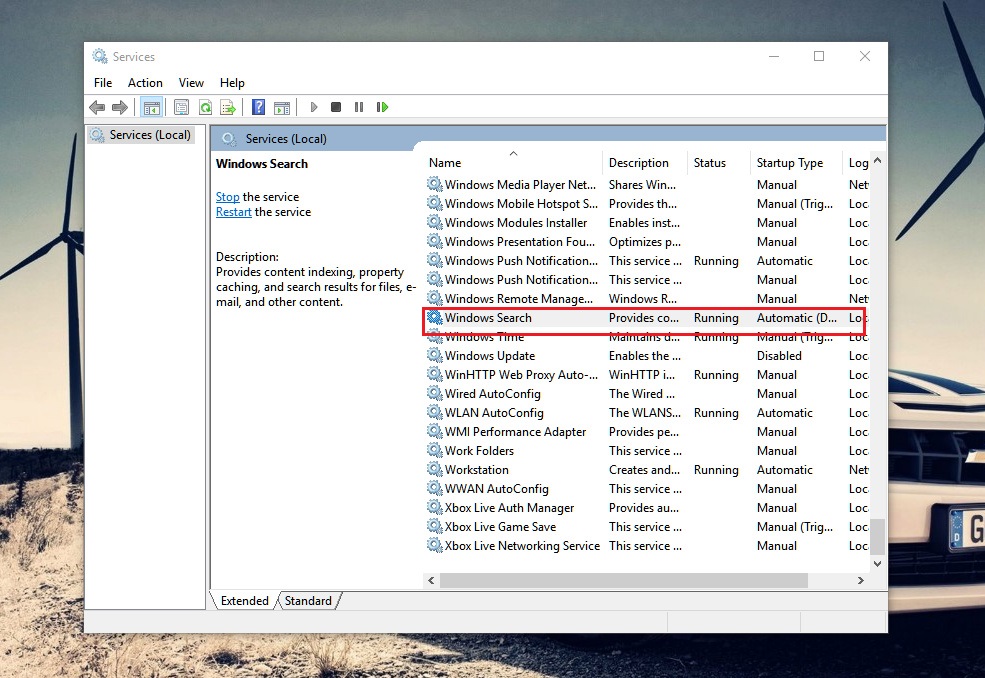Click the vertical scrollbar up arrow
The image size is (985, 678).
[x=878, y=160]
